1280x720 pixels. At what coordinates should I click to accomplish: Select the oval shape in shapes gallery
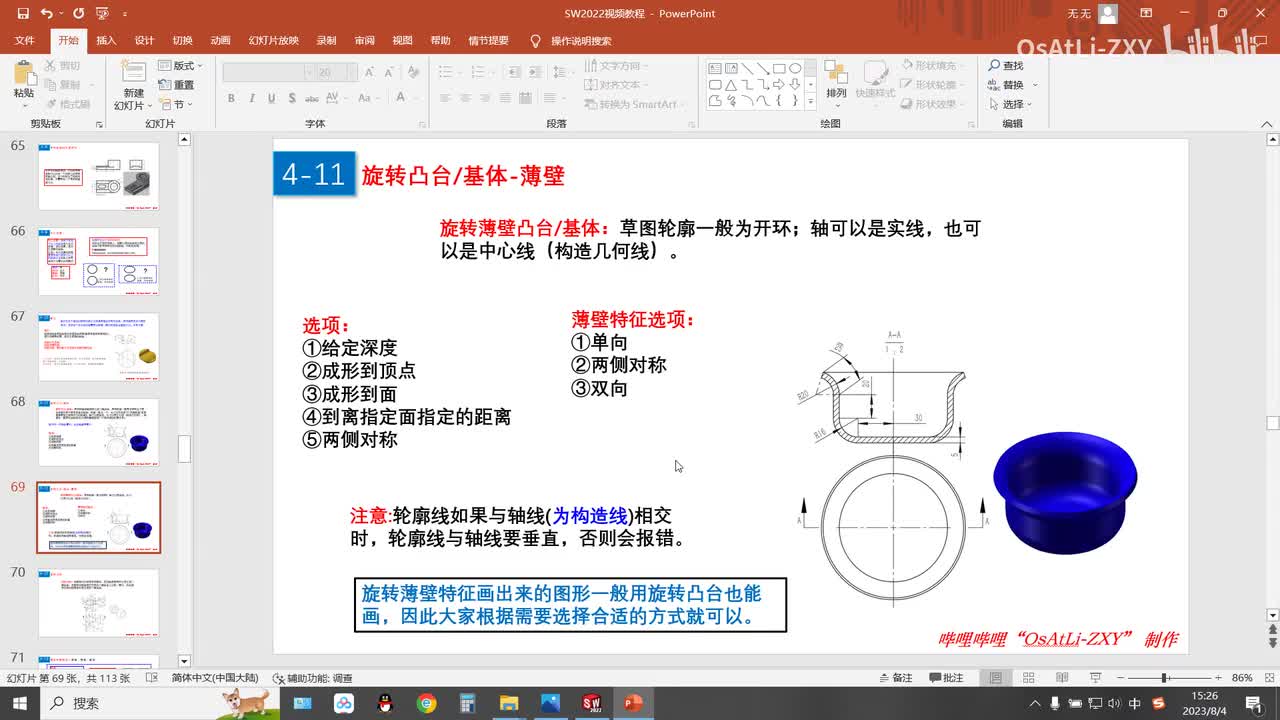pyautogui.click(x=795, y=69)
